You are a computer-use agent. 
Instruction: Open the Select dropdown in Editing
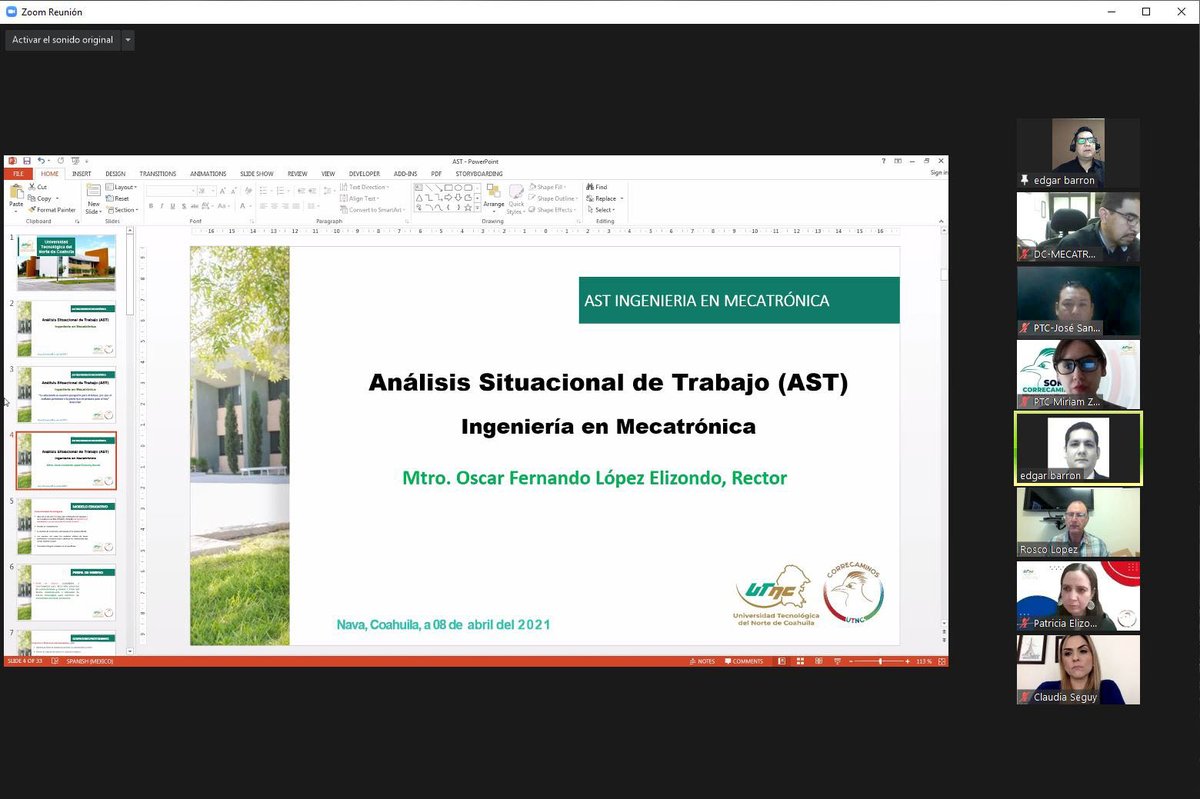point(603,210)
